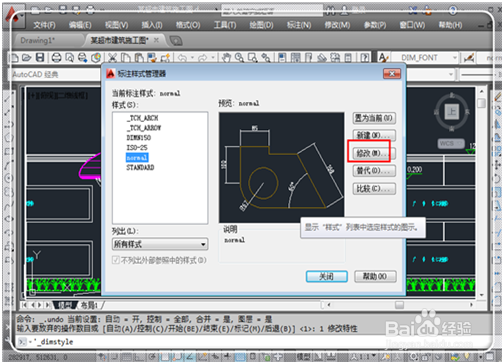Open the 格式(O) menu
The image size is (504, 364).
(x=188, y=25)
